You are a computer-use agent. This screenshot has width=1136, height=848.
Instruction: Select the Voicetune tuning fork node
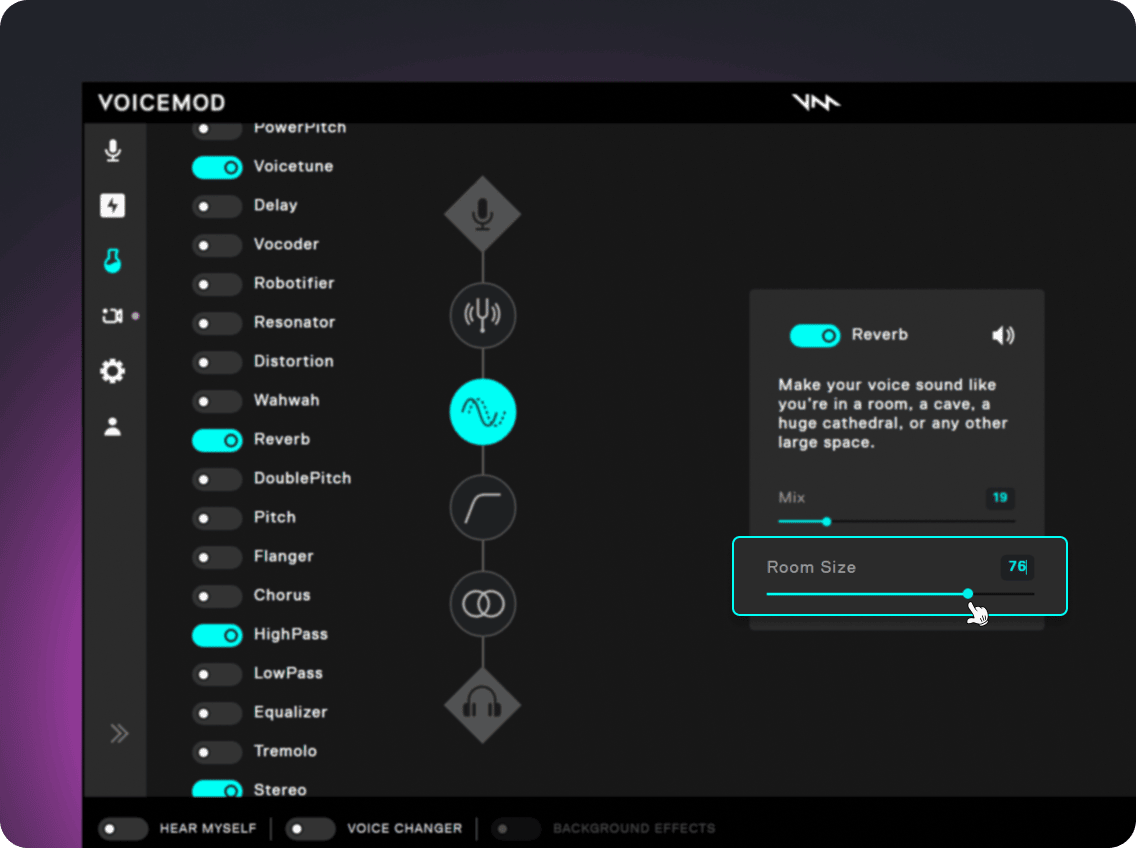pos(483,315)
